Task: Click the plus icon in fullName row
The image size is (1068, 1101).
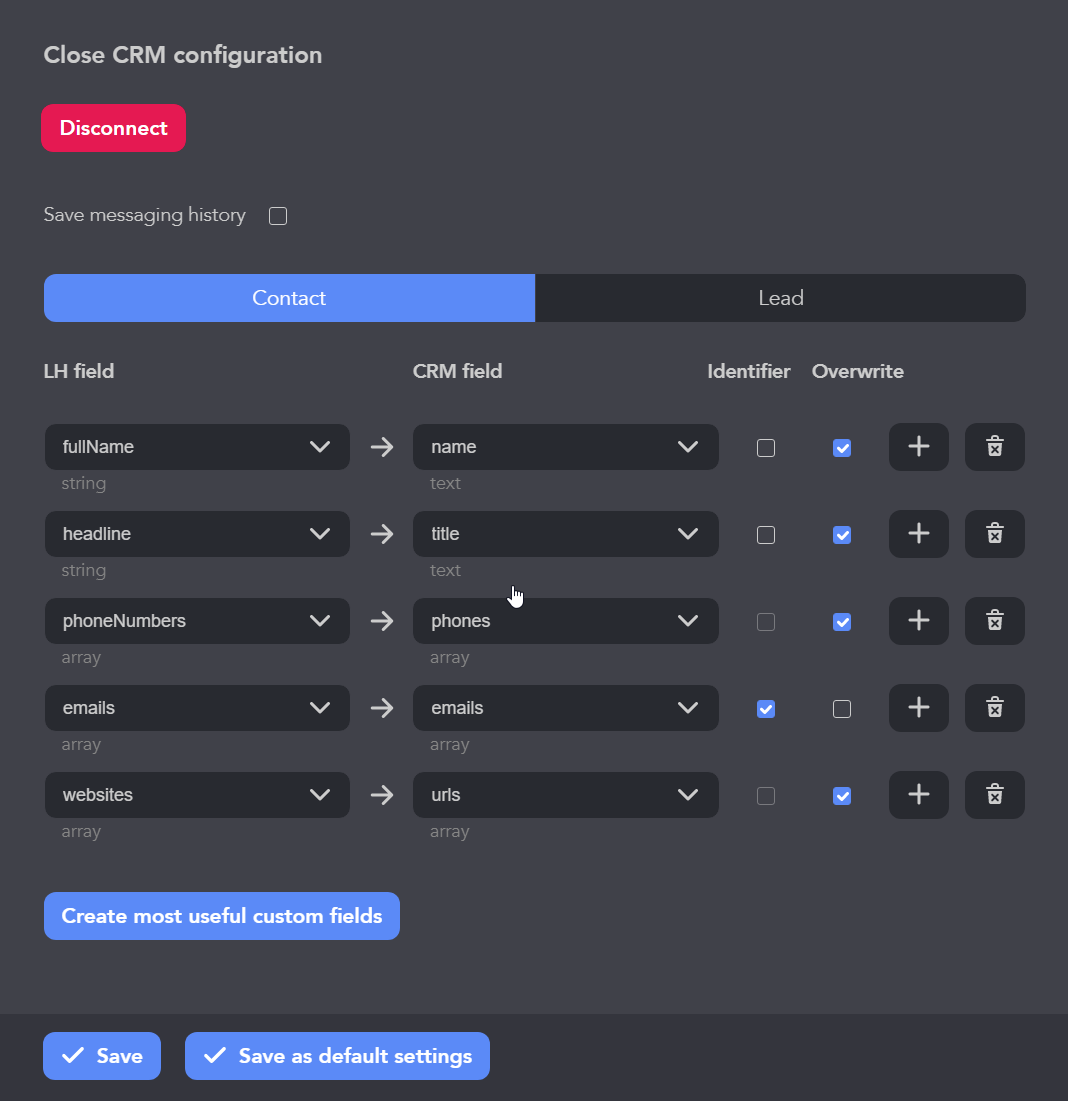Action: click(x=918, y=447)
